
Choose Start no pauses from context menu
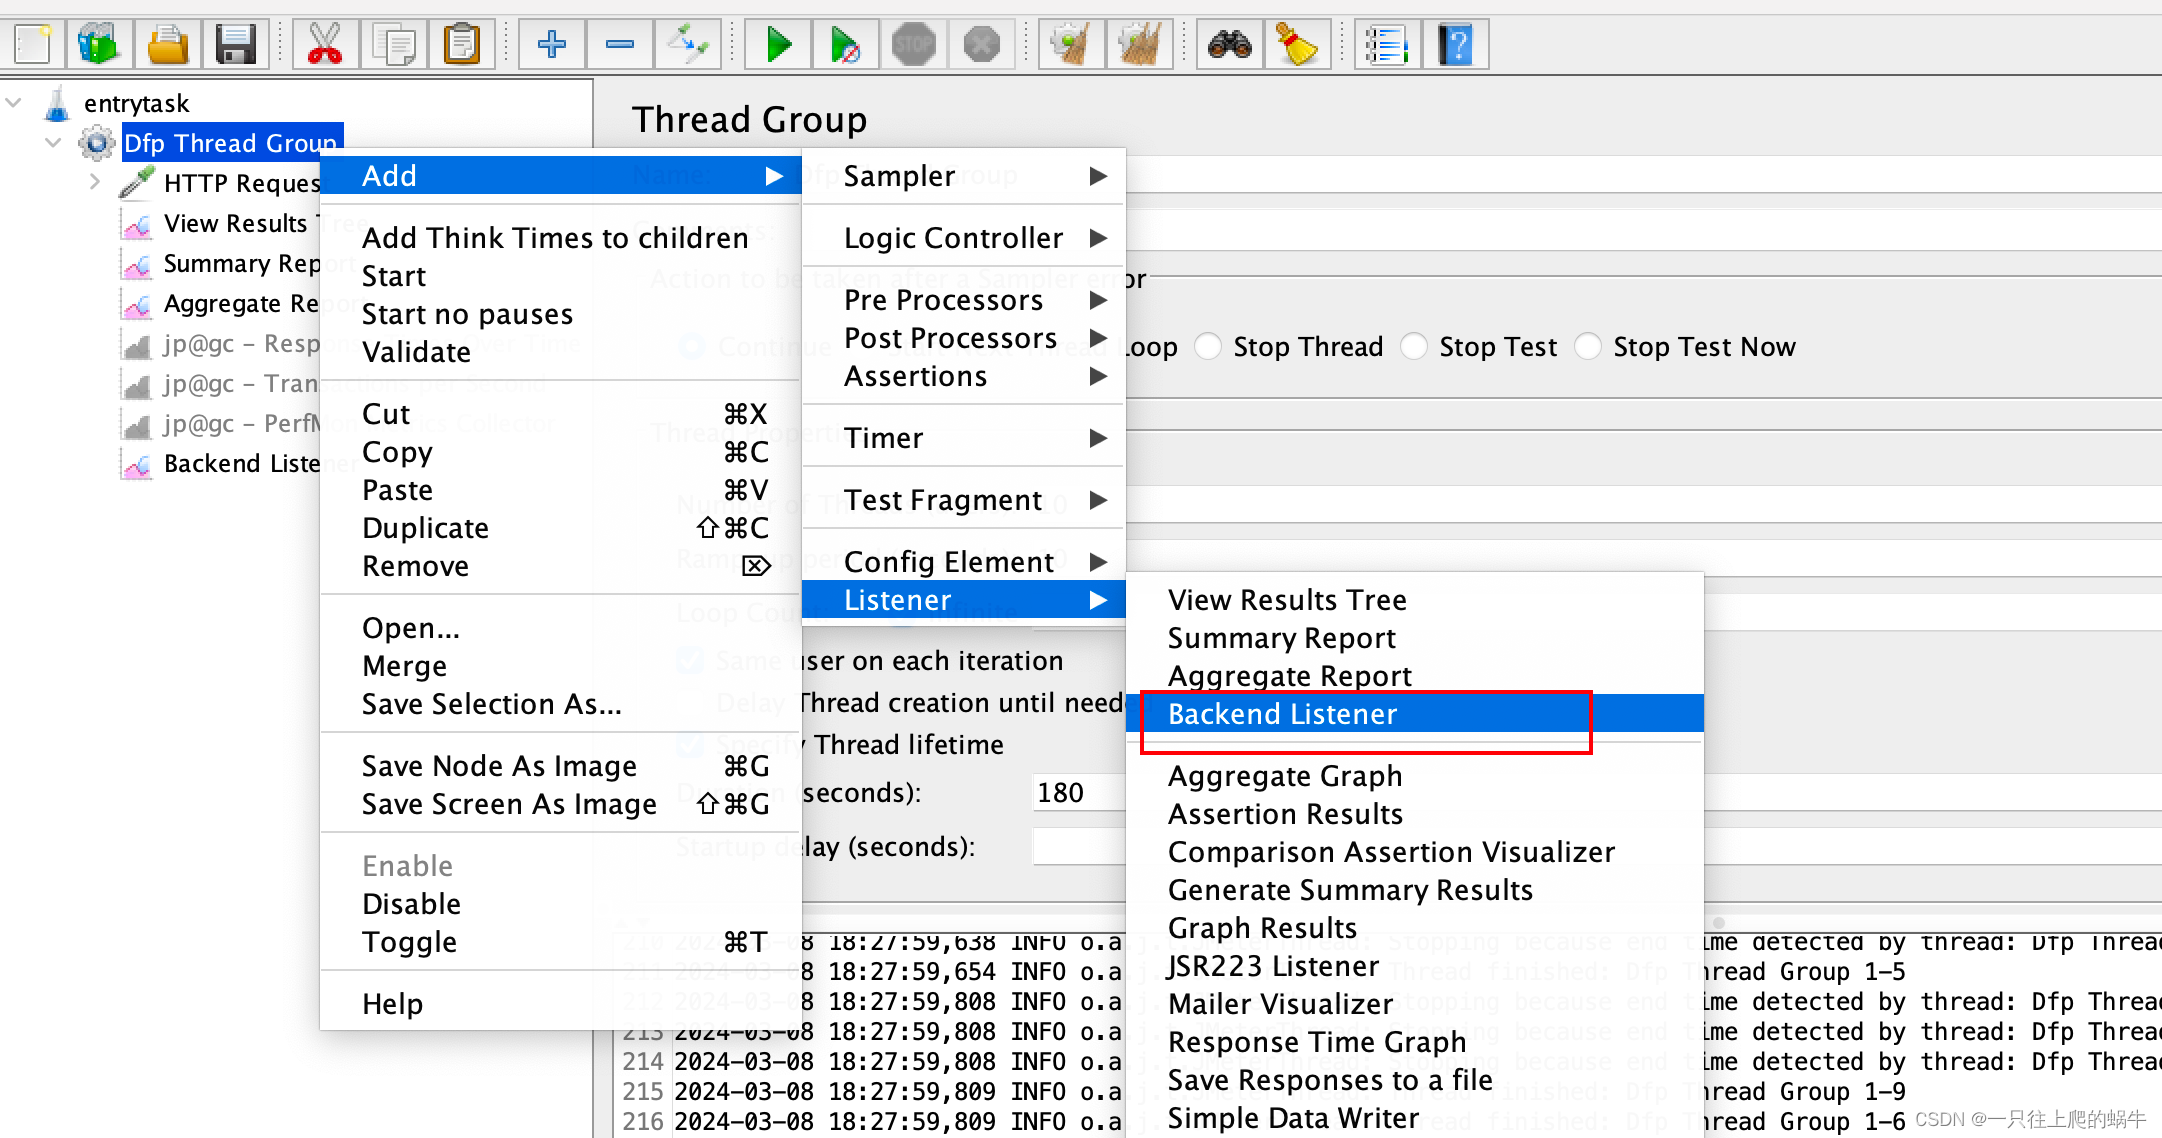560,314
